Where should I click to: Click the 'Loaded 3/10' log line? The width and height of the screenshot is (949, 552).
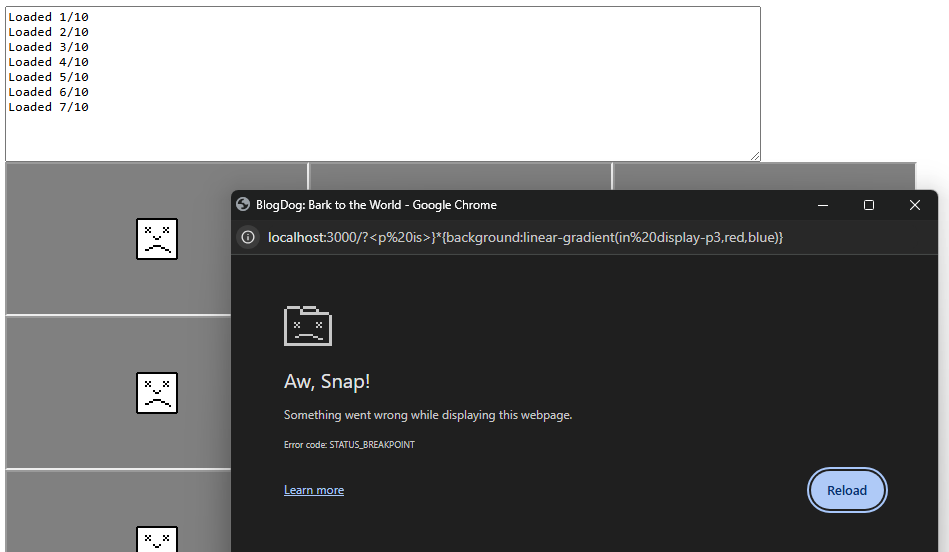pos(48,47)
